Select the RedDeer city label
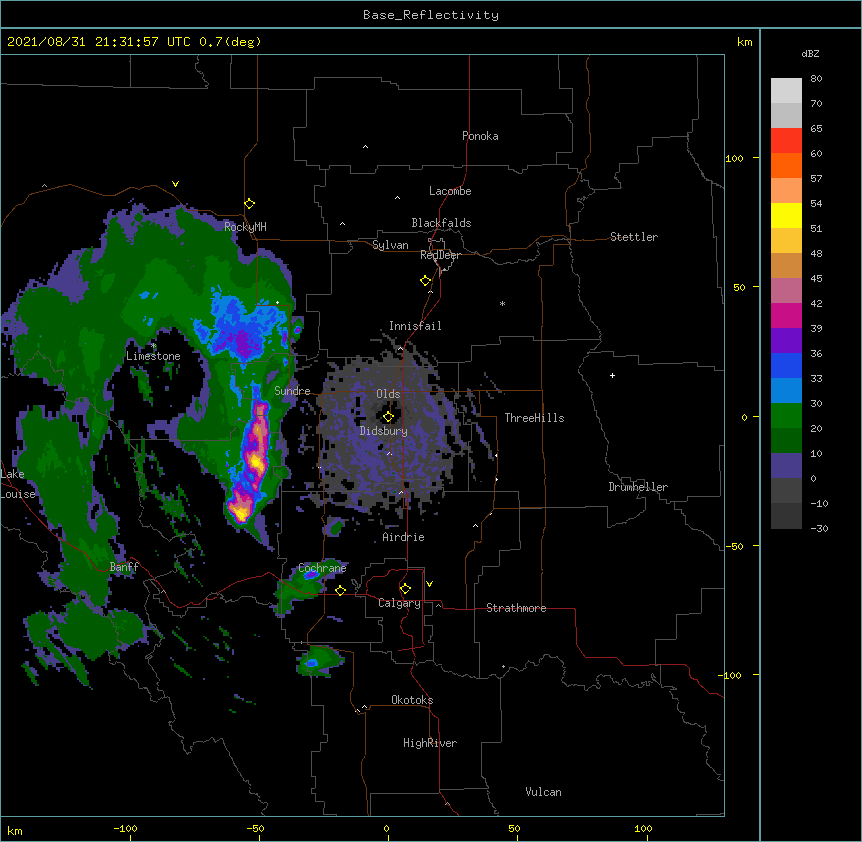 tap(440, 255)
